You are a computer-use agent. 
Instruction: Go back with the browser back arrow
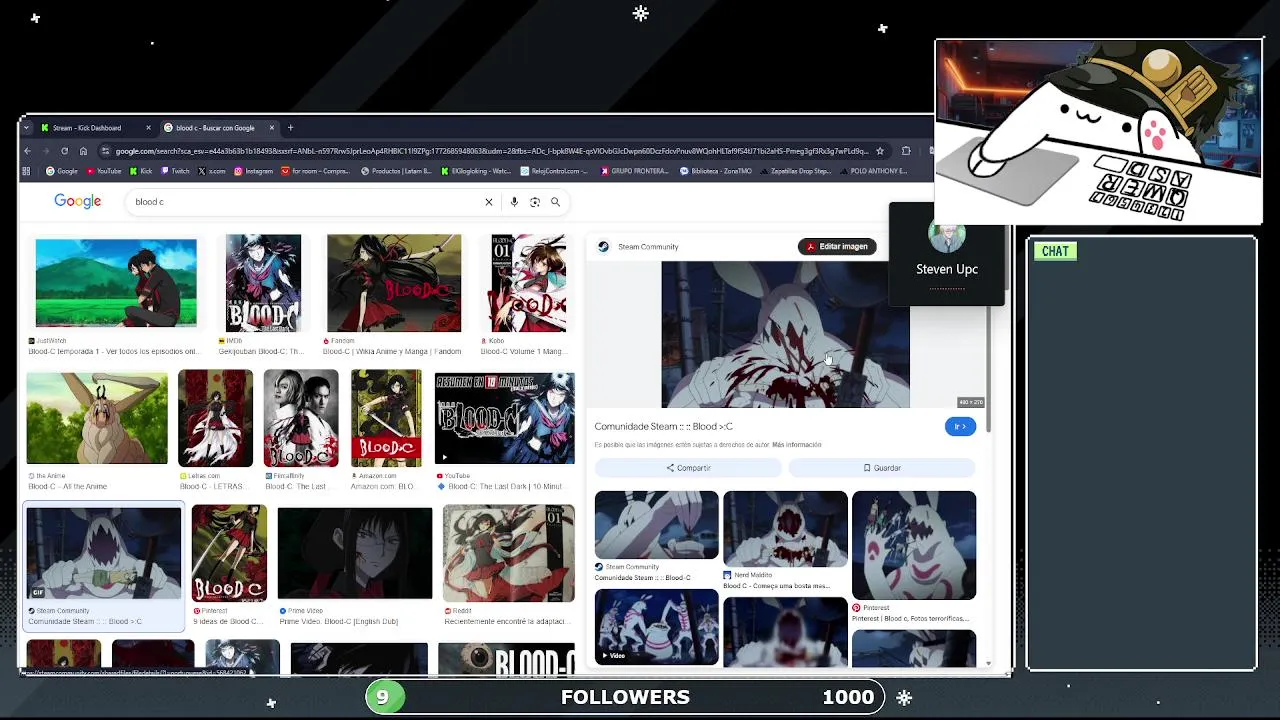click(x=28, y=151)
